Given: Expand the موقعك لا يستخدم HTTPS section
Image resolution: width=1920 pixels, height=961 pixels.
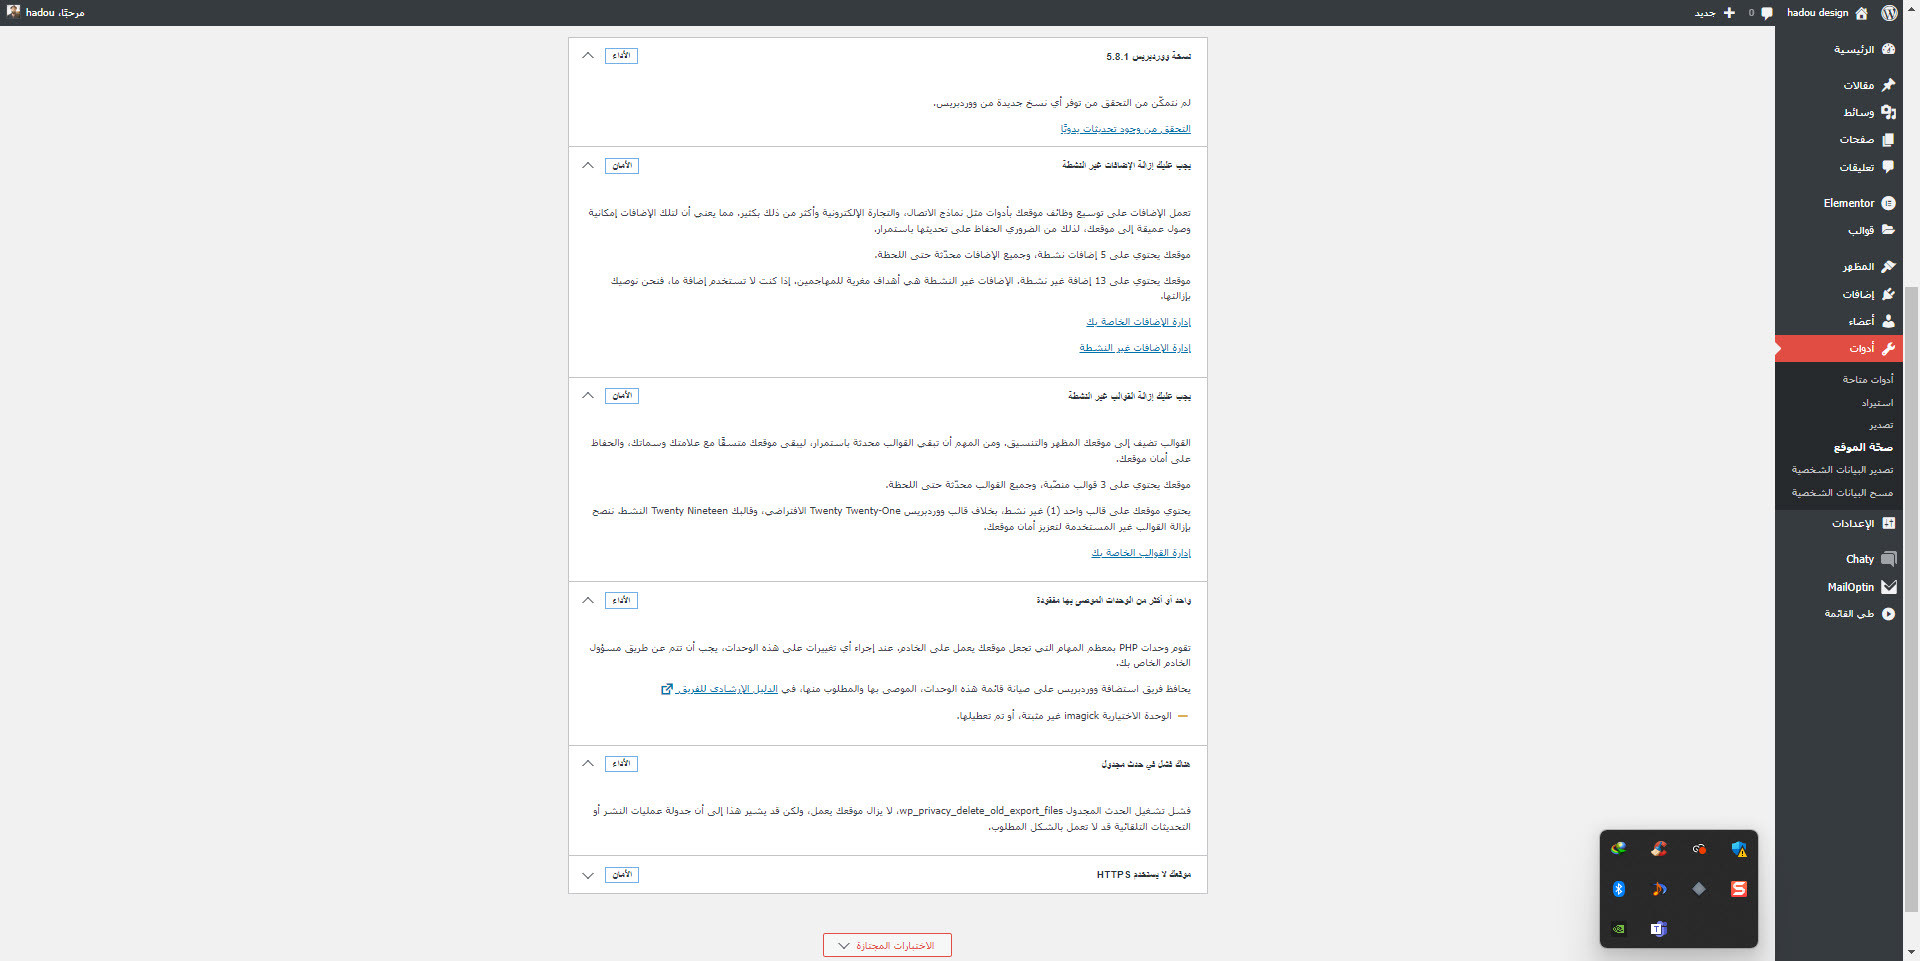Looking at the screenshot, I should click(588, 875).
